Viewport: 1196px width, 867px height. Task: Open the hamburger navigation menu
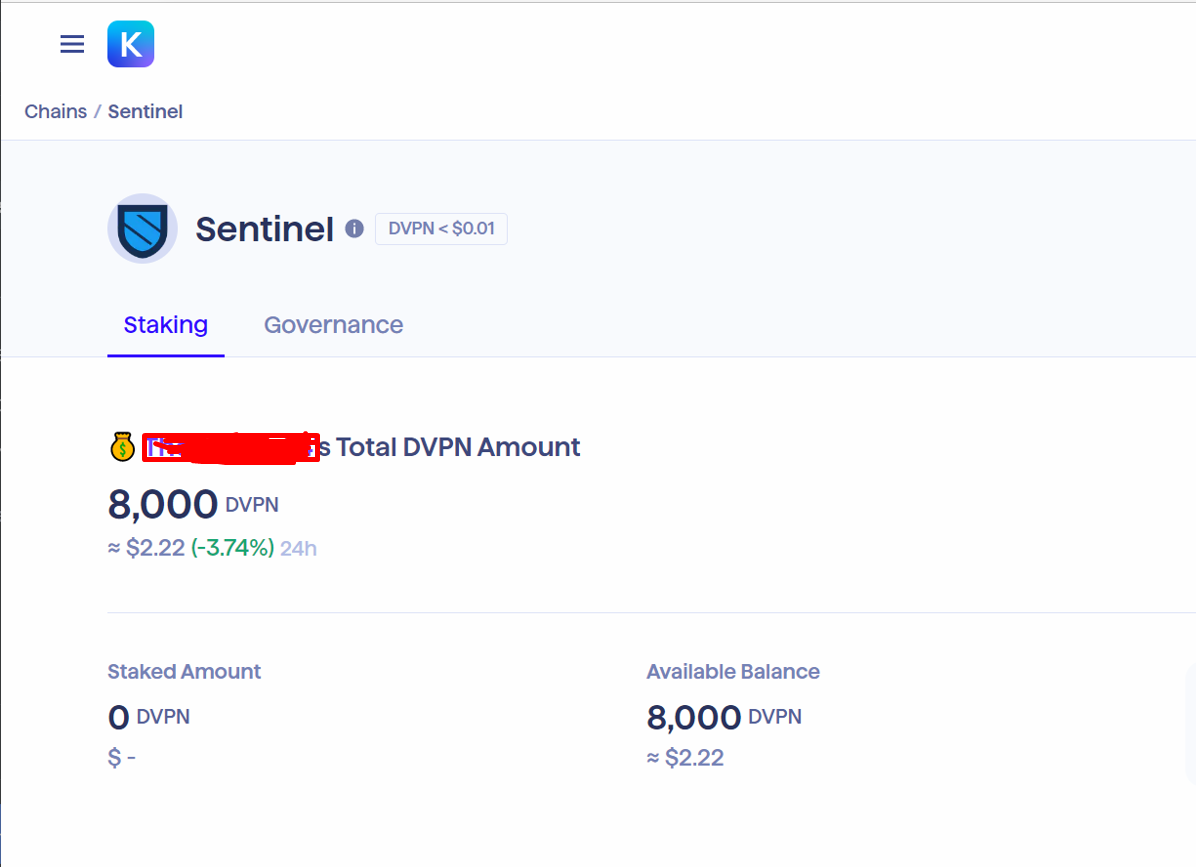click(72, 44)
